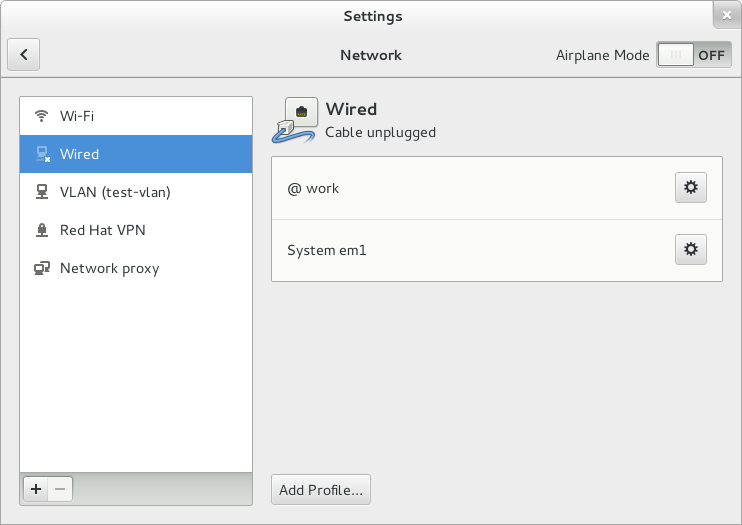Click the Wi-Fi signal icon in sidebar
The width and height of the screenshot is (742, 525).
click(x=42, y=116)
